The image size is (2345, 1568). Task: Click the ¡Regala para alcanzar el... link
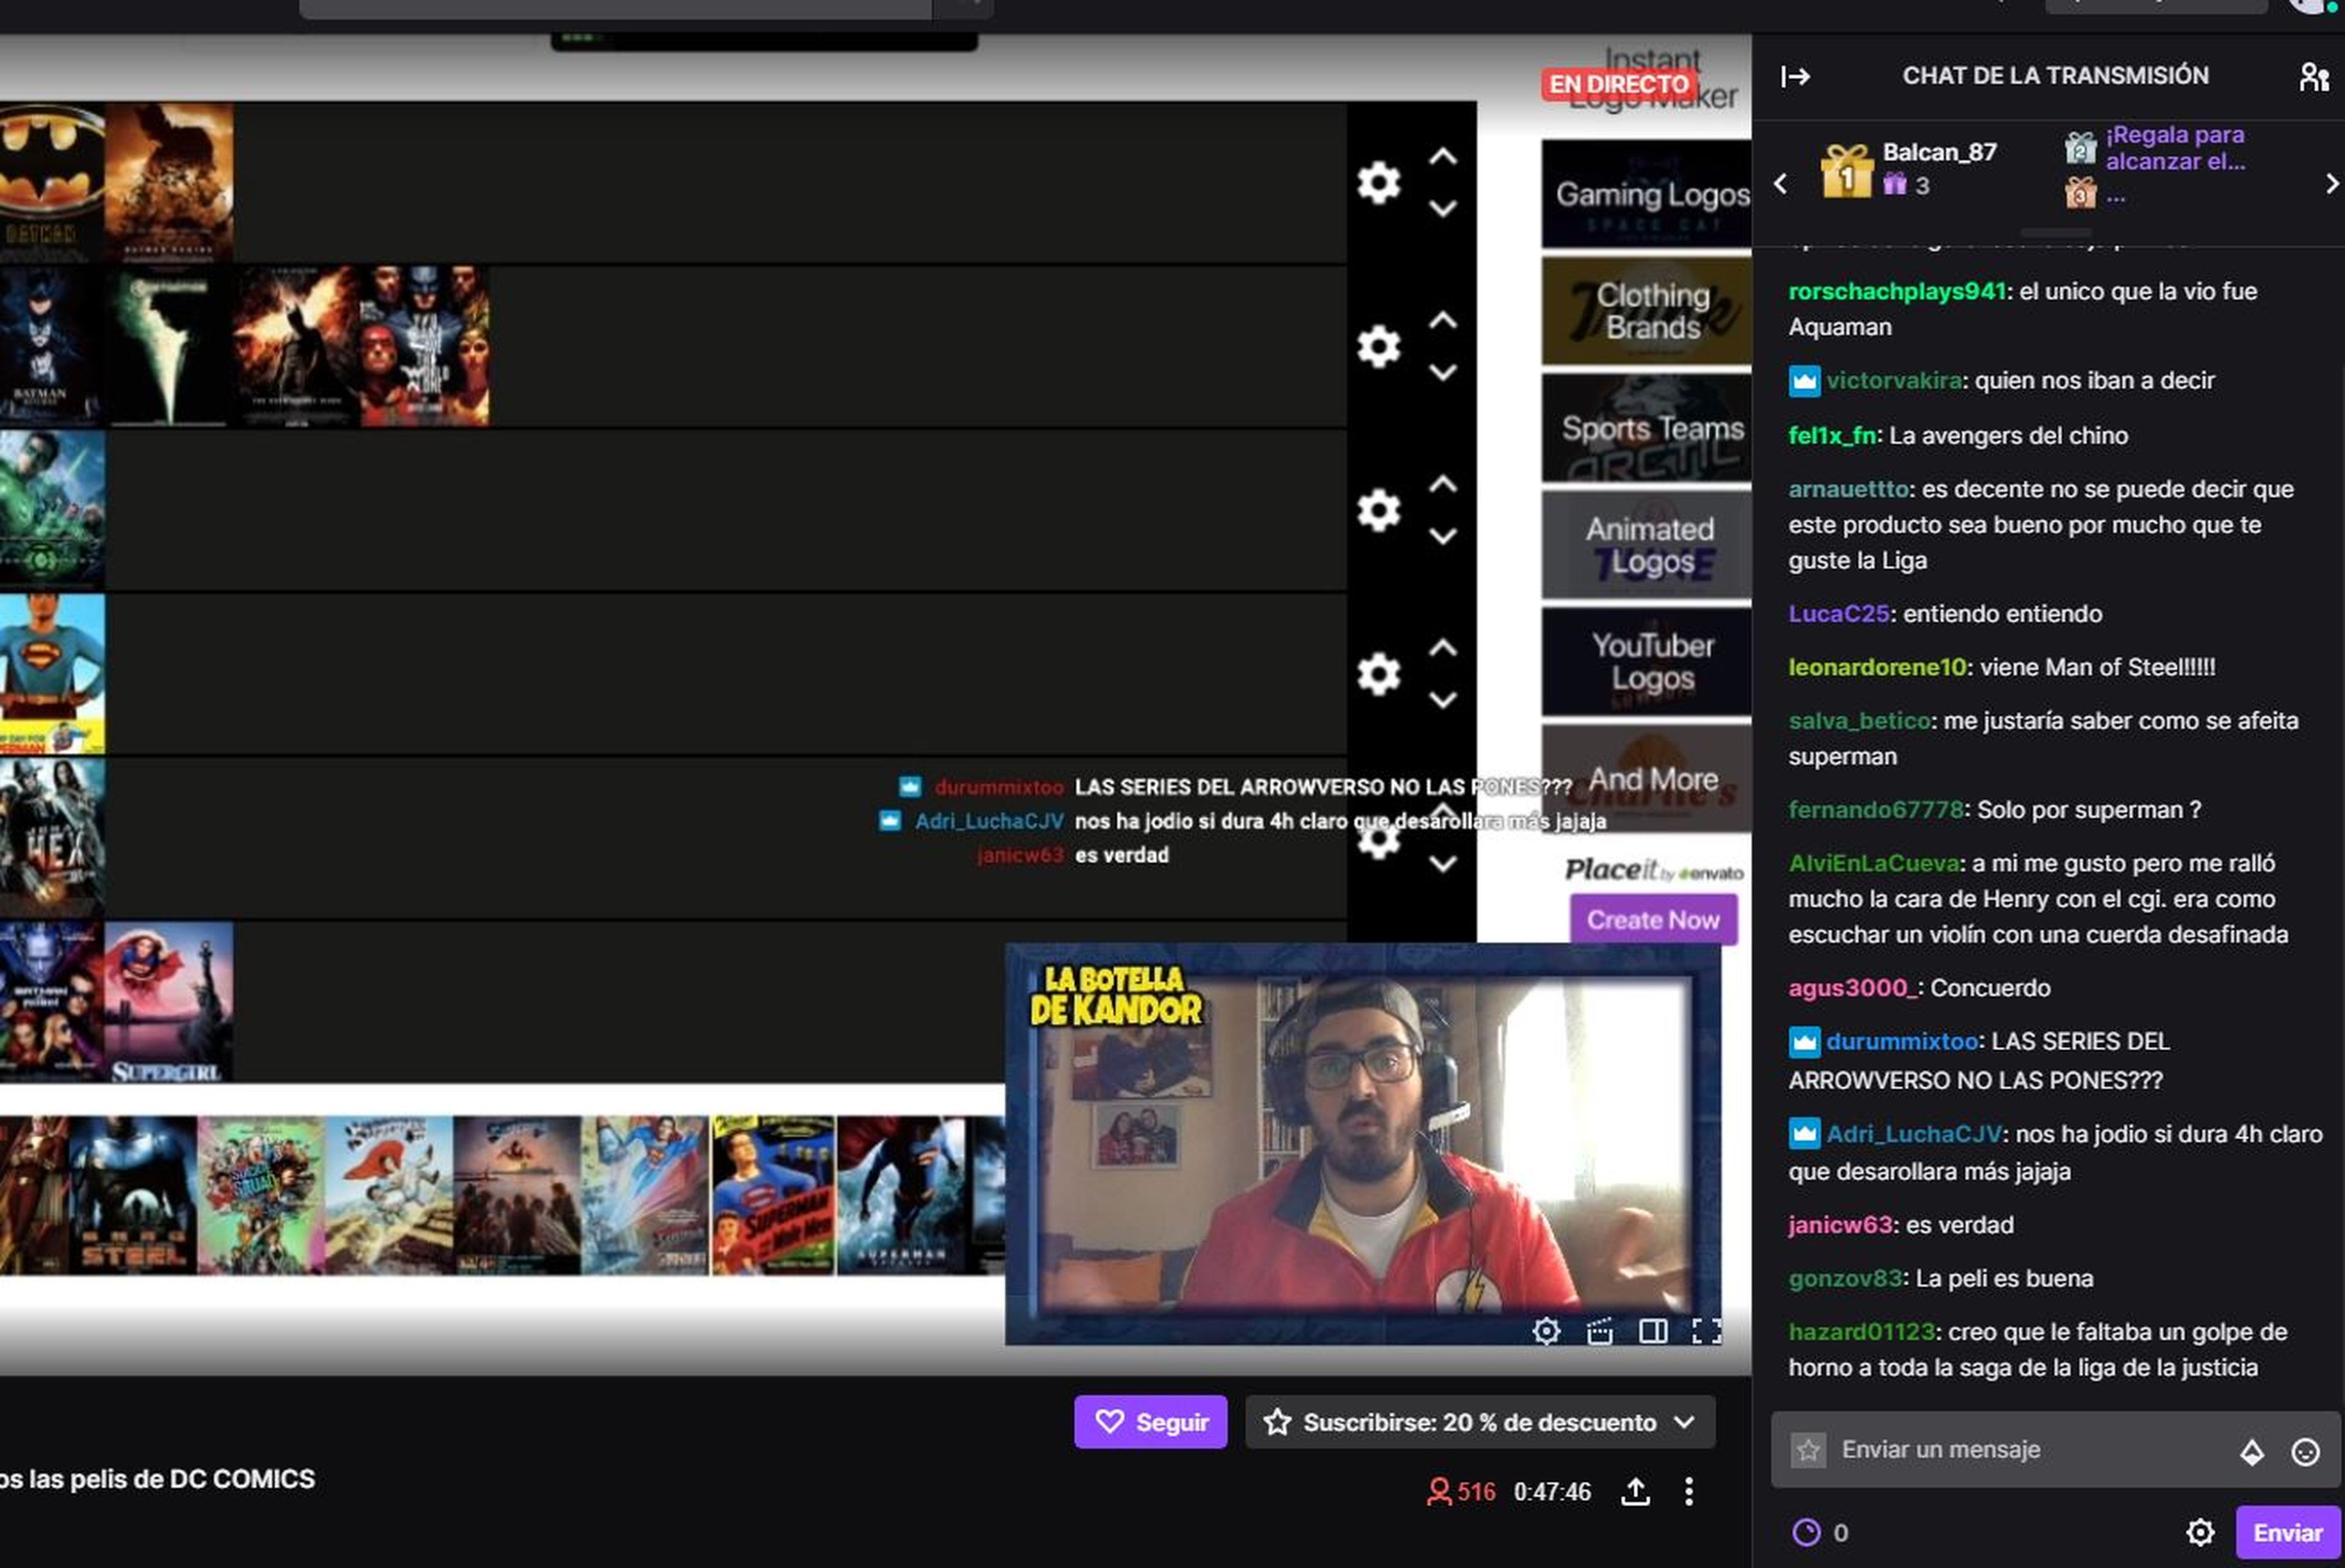pos(2174,148)
